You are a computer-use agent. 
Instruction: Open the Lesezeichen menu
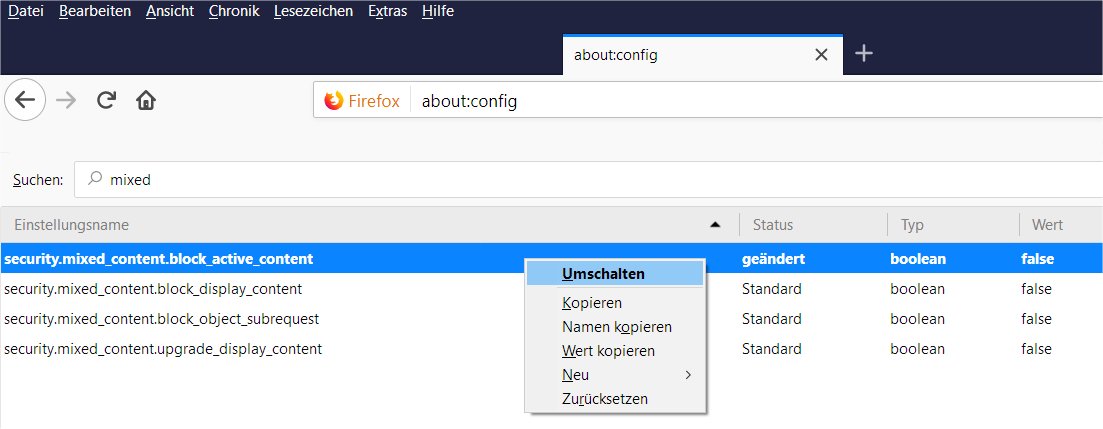click(x=313, y=11)
